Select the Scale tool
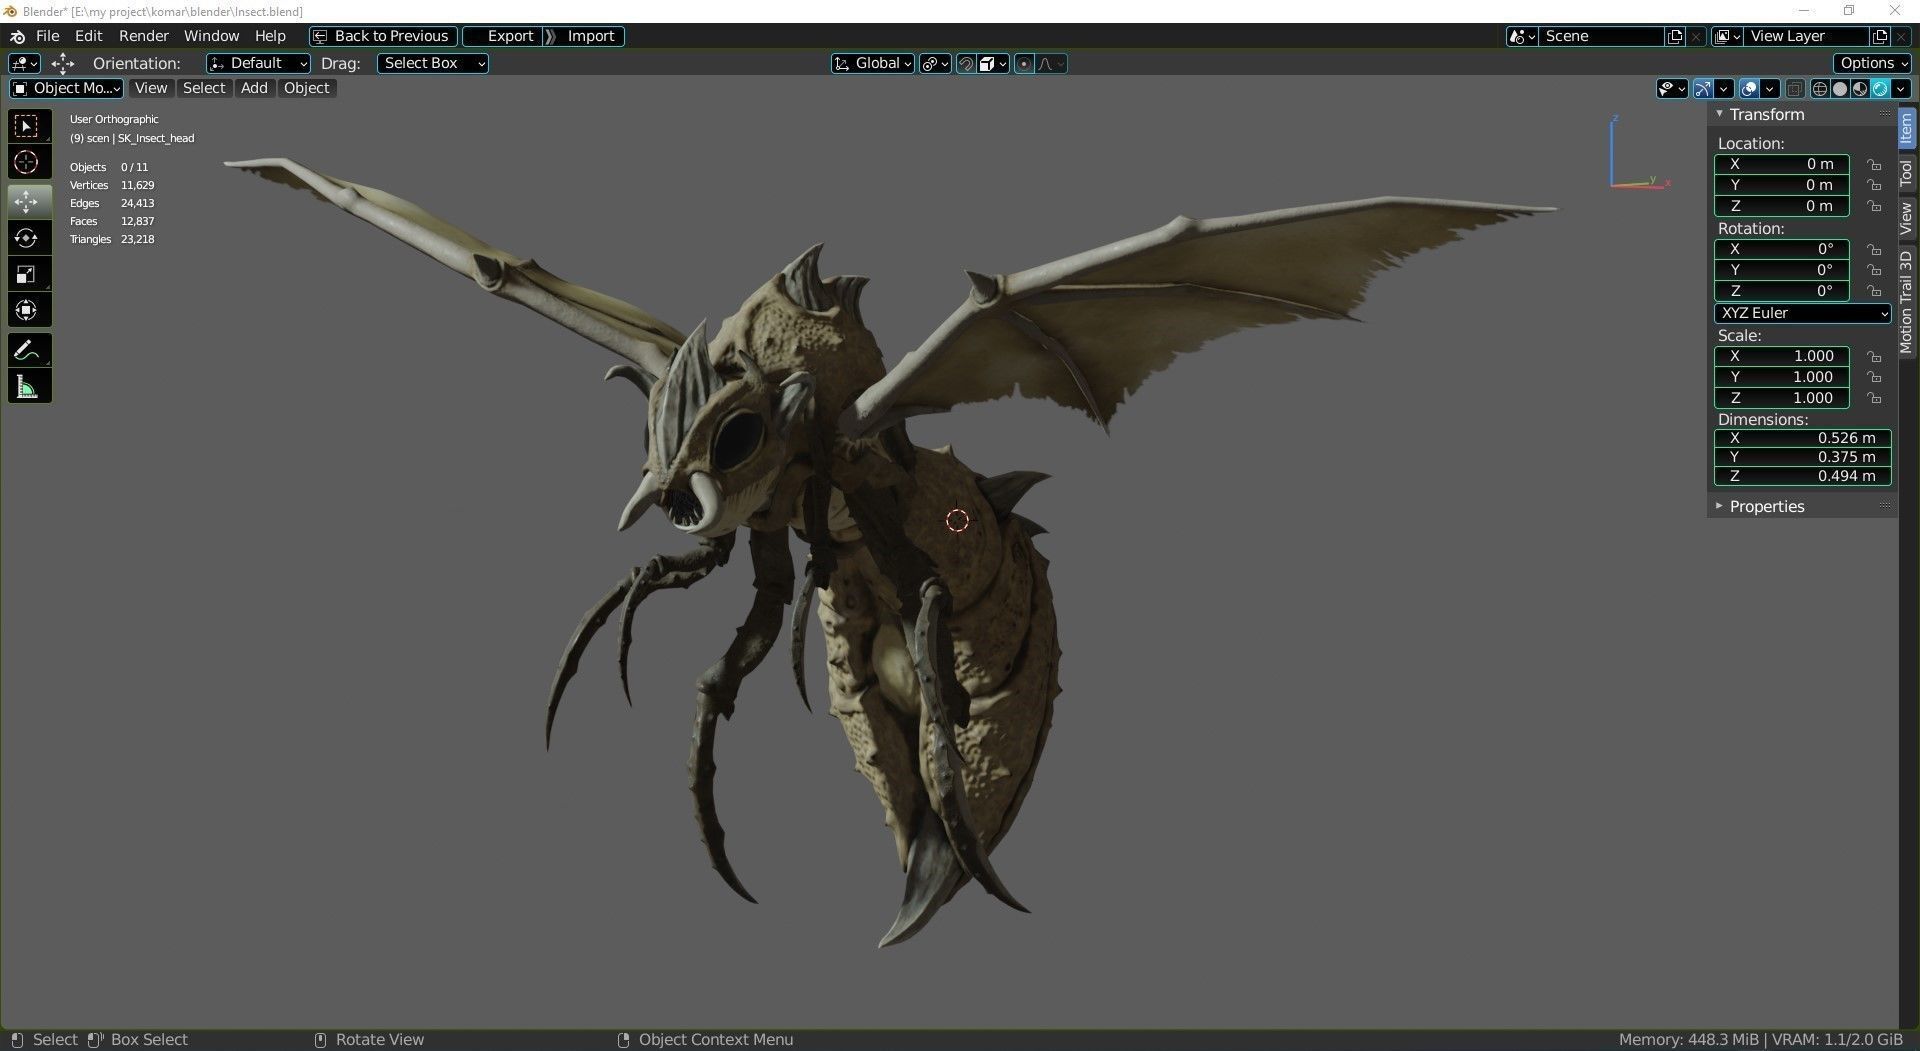The height and width of the screenshot is (1051, 1920). (x=27, y=273)
